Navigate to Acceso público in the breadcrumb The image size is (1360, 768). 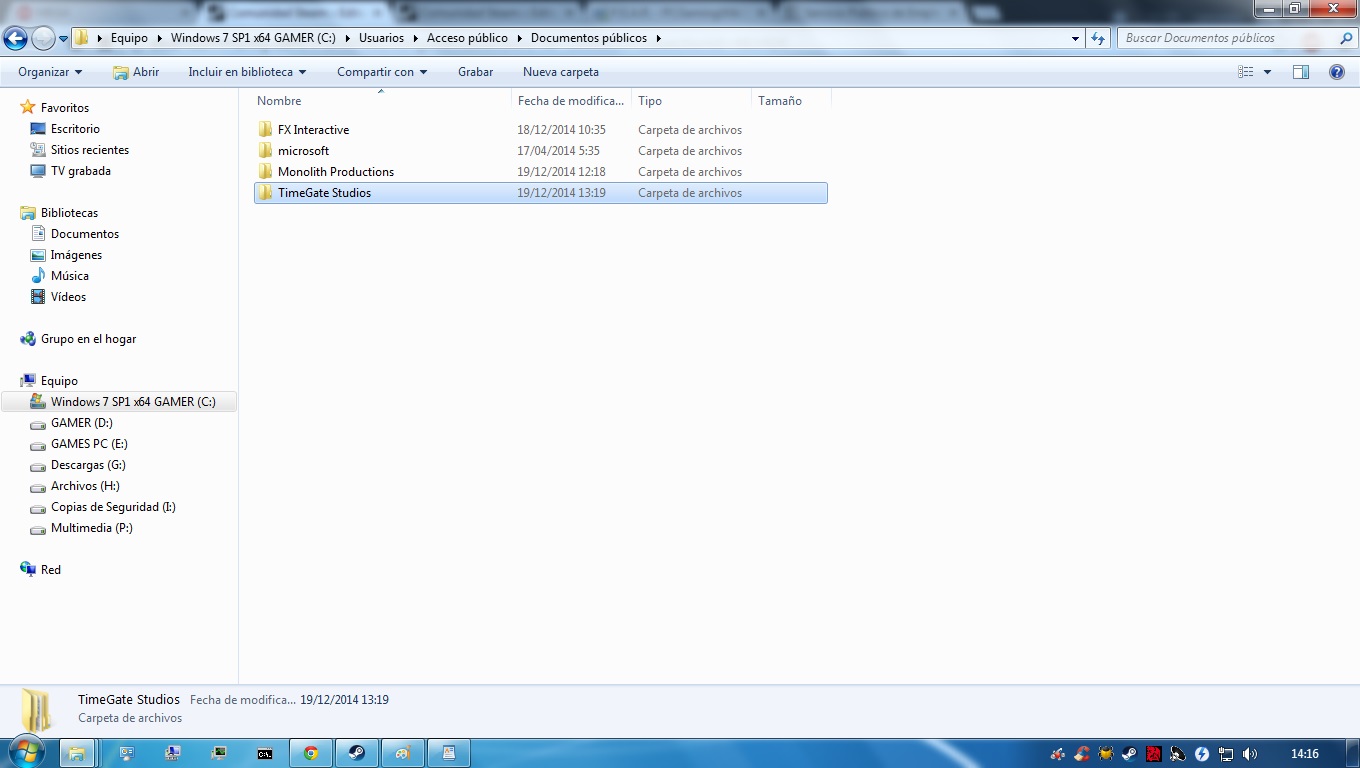tap(467, 38)
